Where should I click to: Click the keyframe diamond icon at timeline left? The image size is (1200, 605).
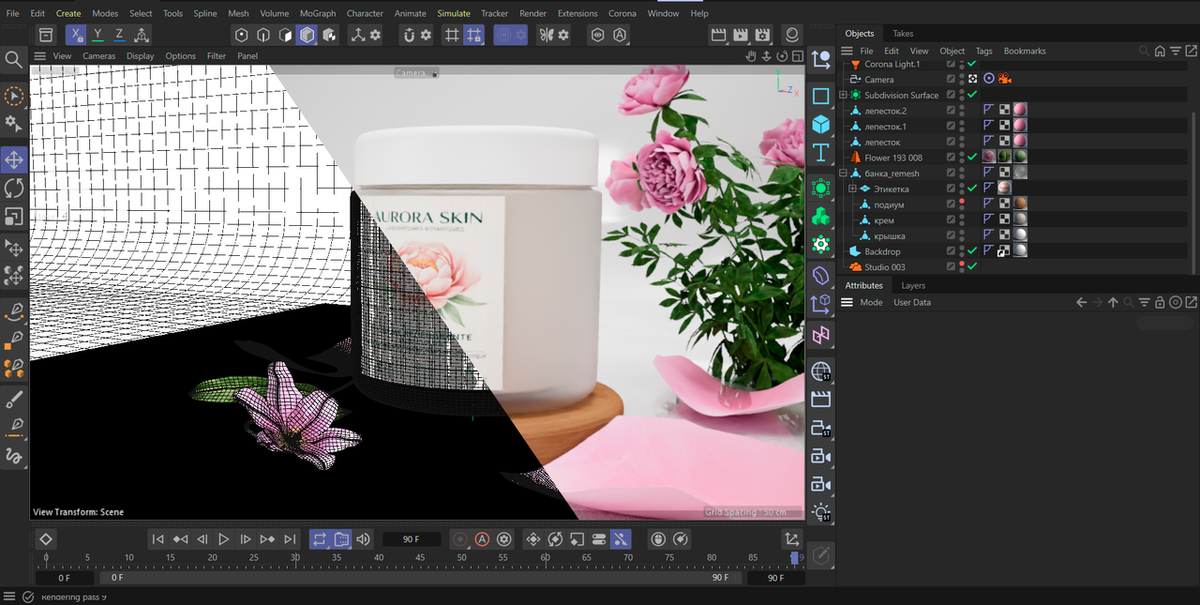pos(46,539)
